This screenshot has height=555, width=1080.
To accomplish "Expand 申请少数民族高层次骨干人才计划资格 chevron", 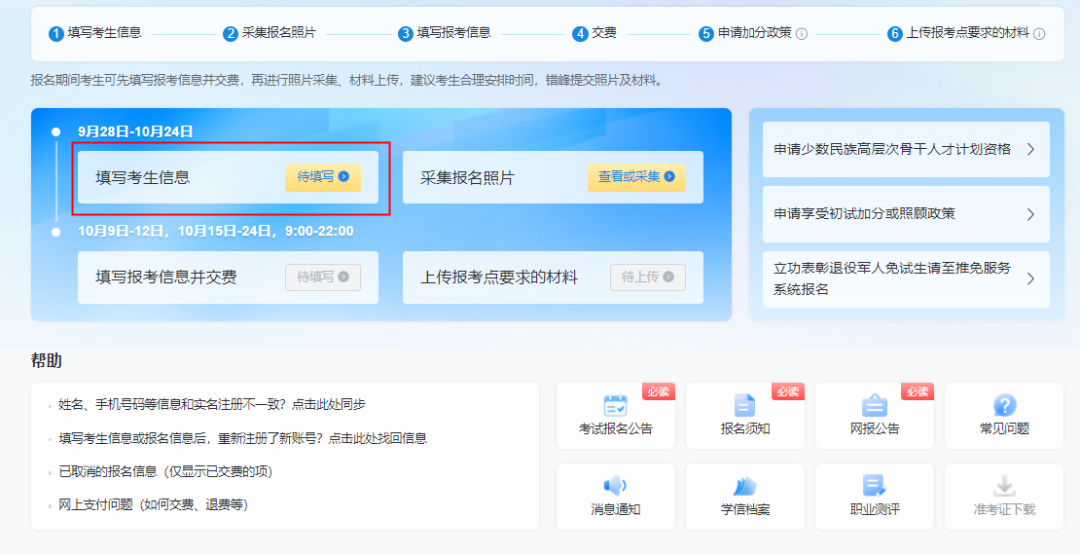I will click(x=1030, y=149).
